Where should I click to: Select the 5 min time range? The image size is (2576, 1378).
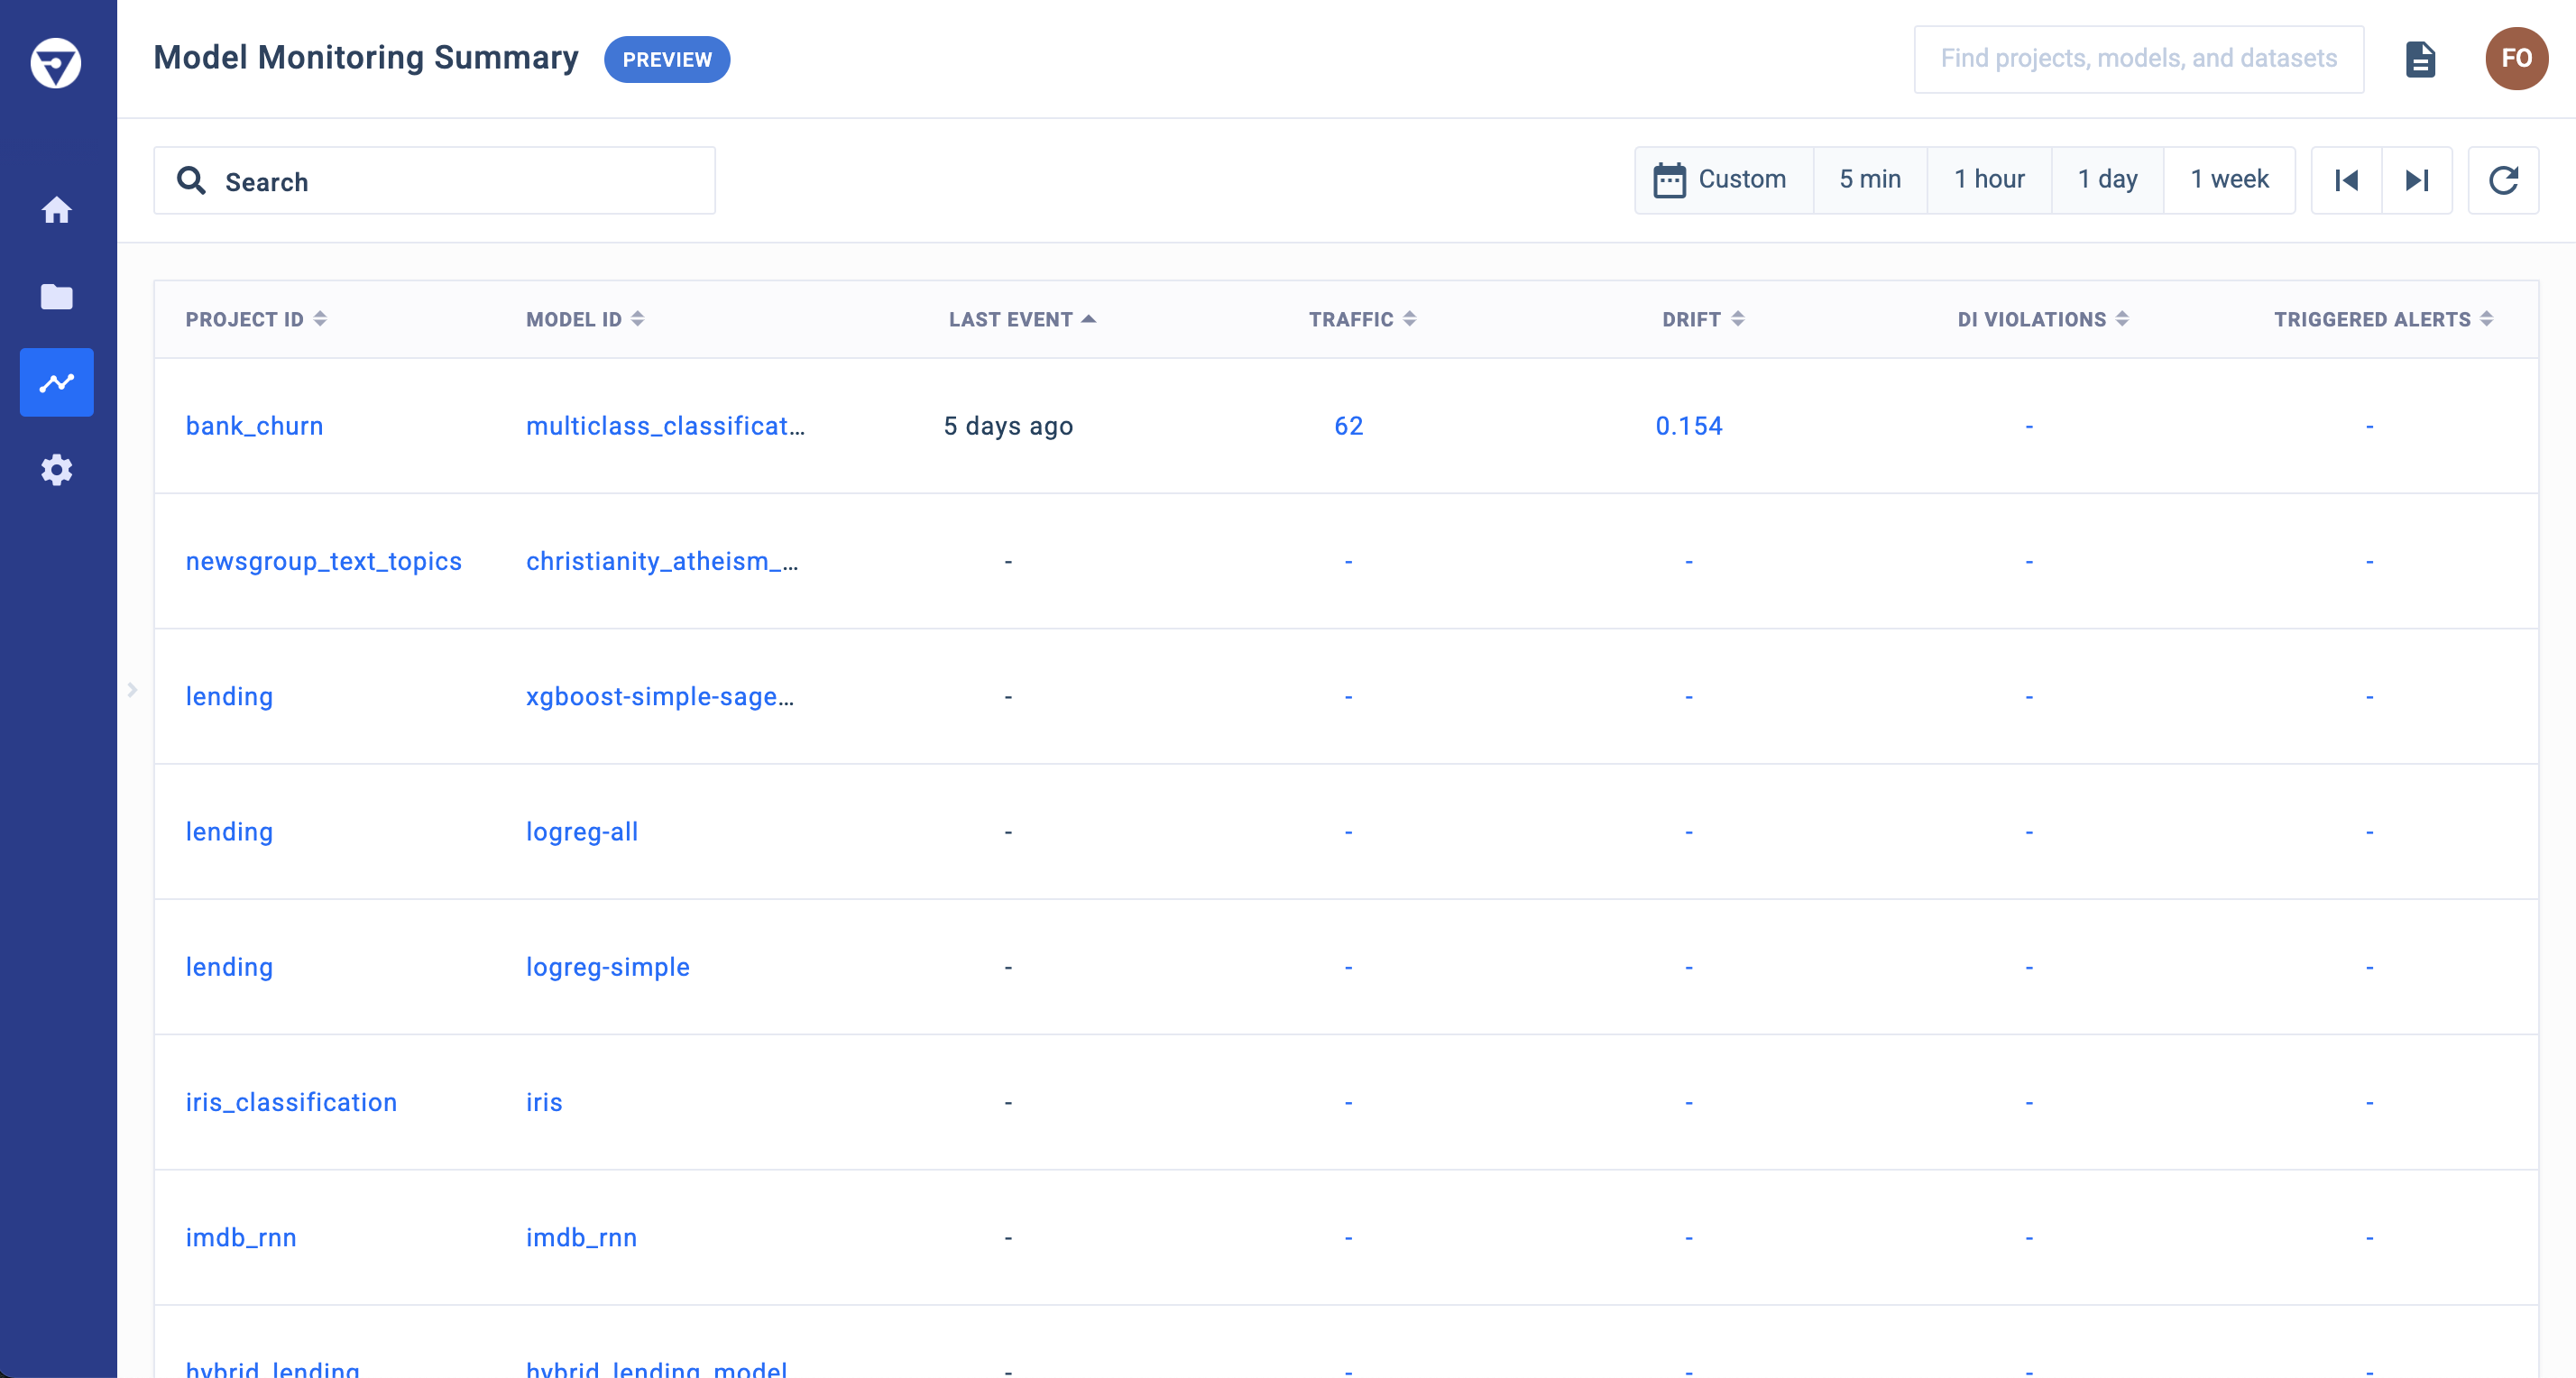tap(1870, 180)
